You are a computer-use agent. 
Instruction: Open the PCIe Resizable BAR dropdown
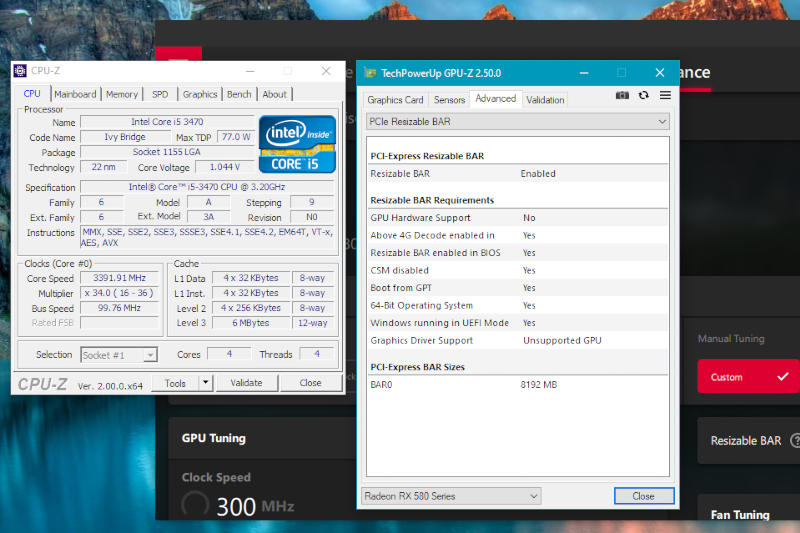517,121
